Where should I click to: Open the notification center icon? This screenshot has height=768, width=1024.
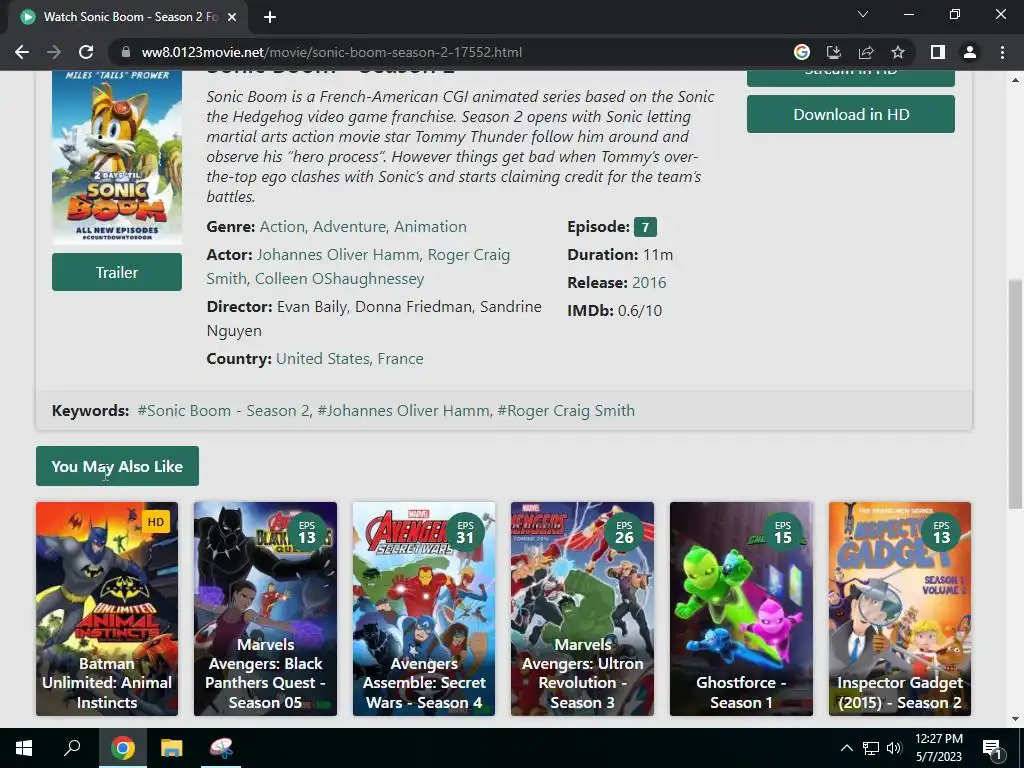[992, 748]
